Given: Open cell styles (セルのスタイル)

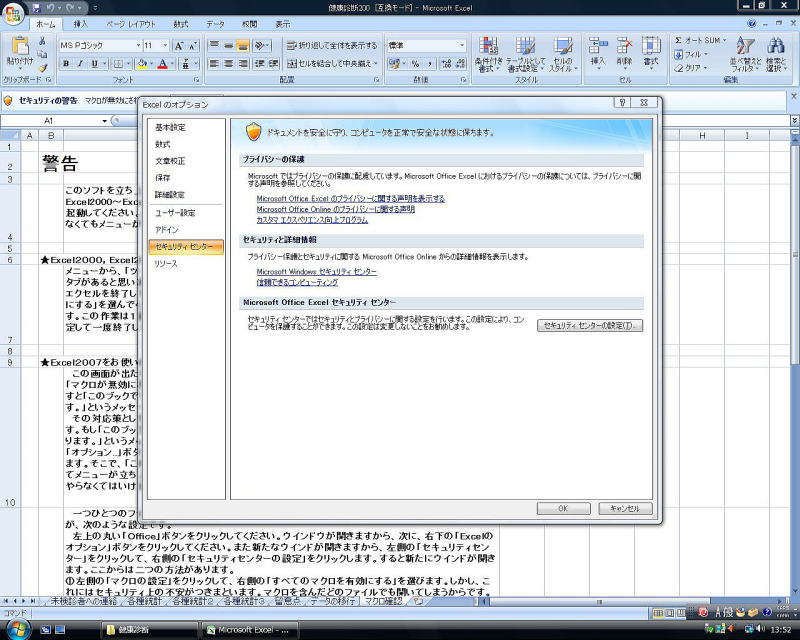Looking at the screenshot, I should coord(562,54).
